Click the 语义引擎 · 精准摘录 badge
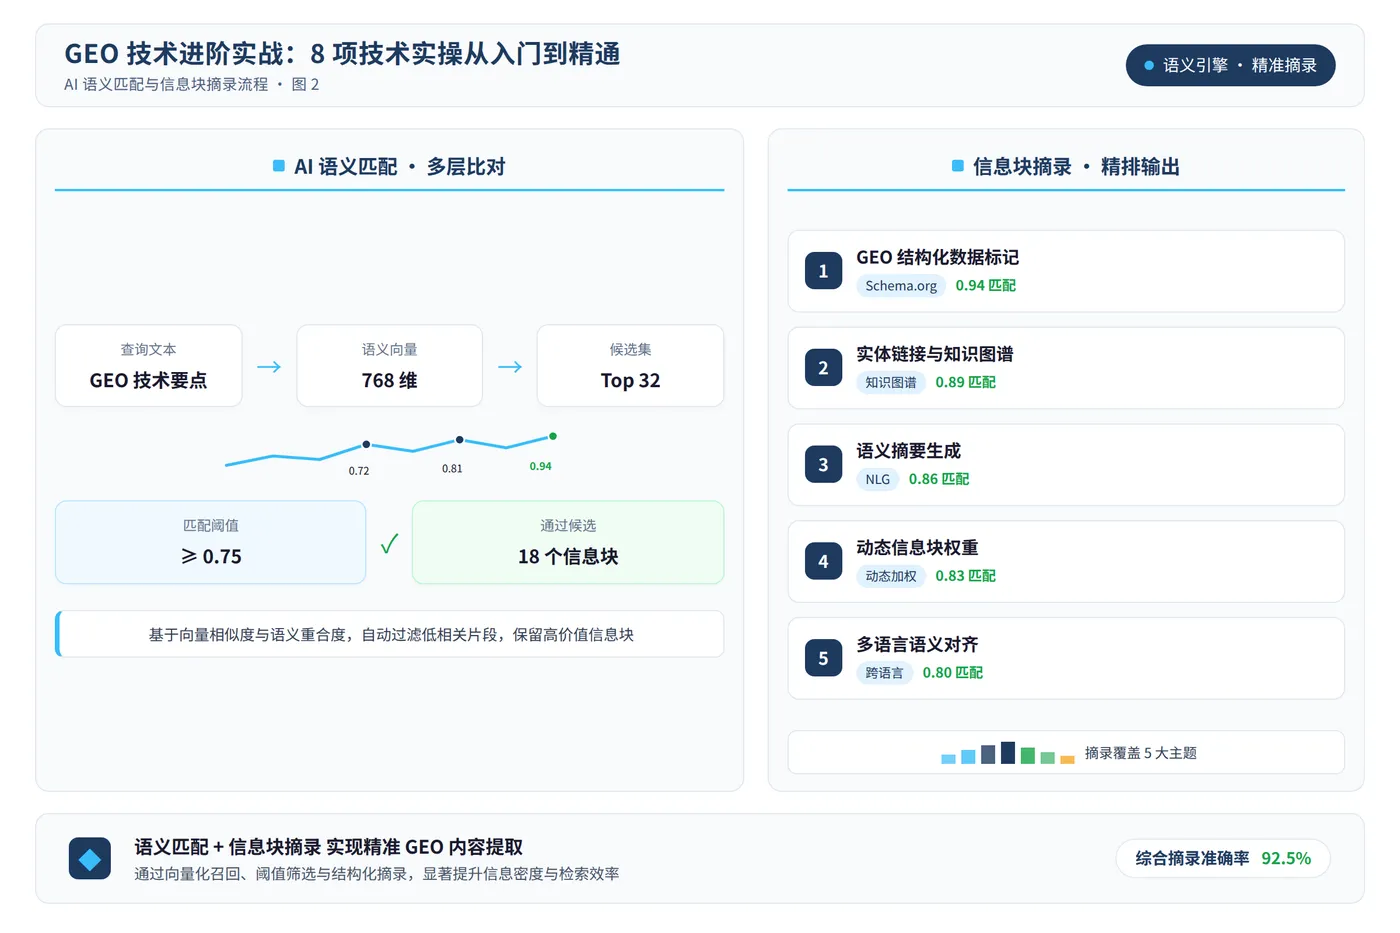The height and width of the screenshot is (933, 1400). pos(1230,65)
